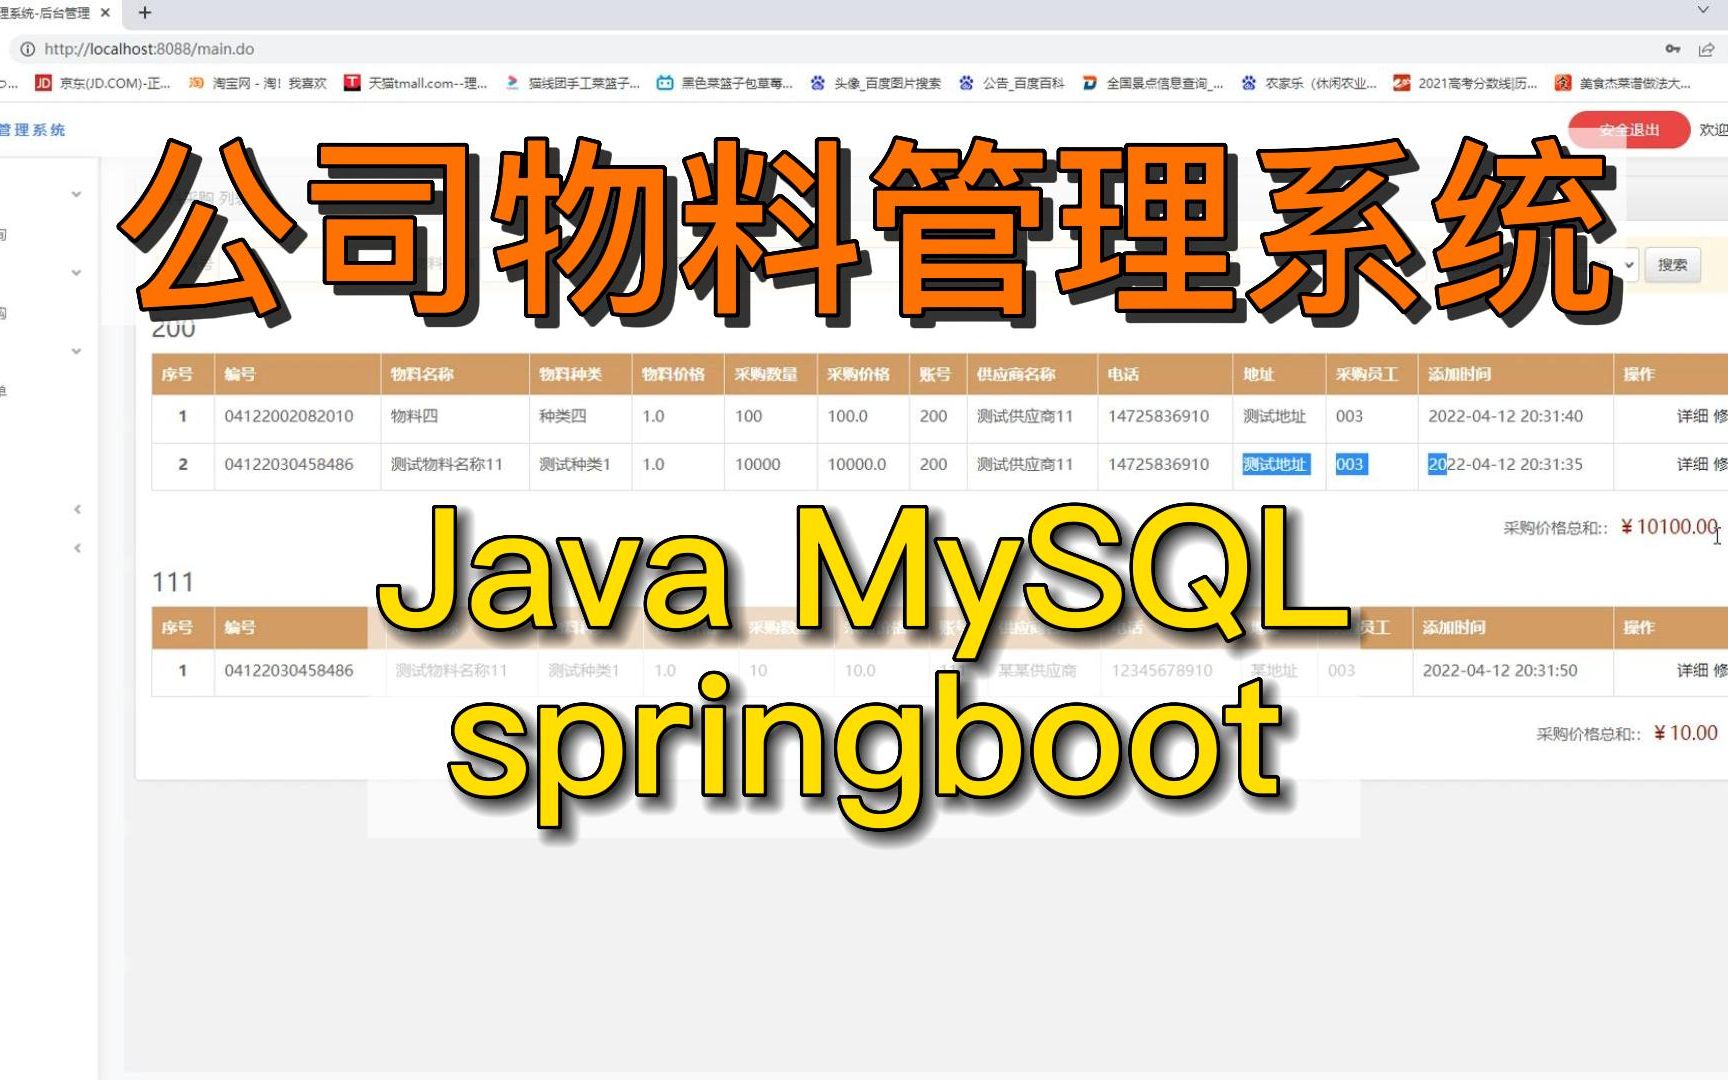
Task: Open 详细 for 物料四 row
Action: (x=1692, y=416)
